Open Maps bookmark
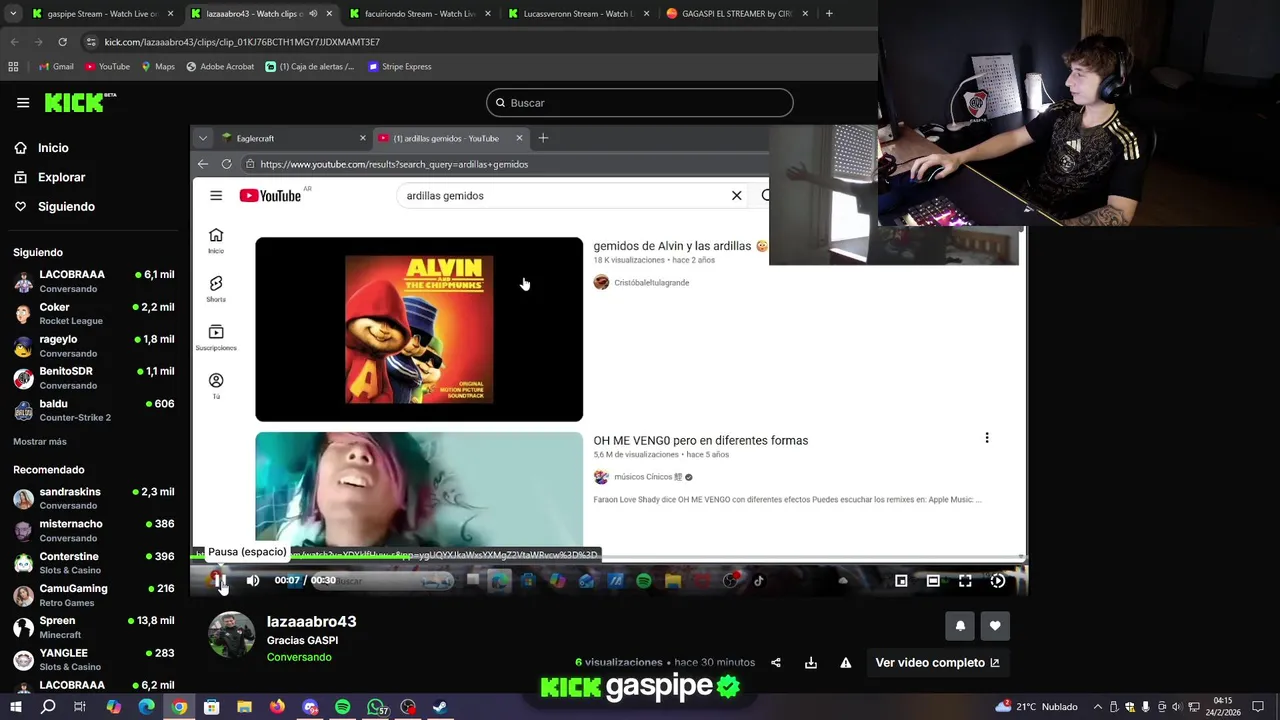This screenshot has width=1280, height=720. [x=158, y=67]
